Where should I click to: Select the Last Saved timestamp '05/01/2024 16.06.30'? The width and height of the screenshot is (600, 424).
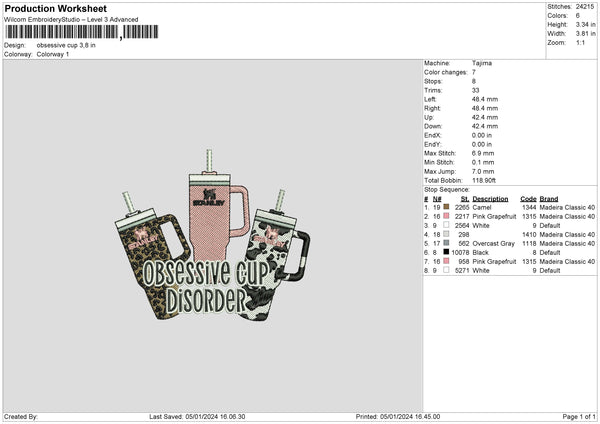(x=215, y=417)
